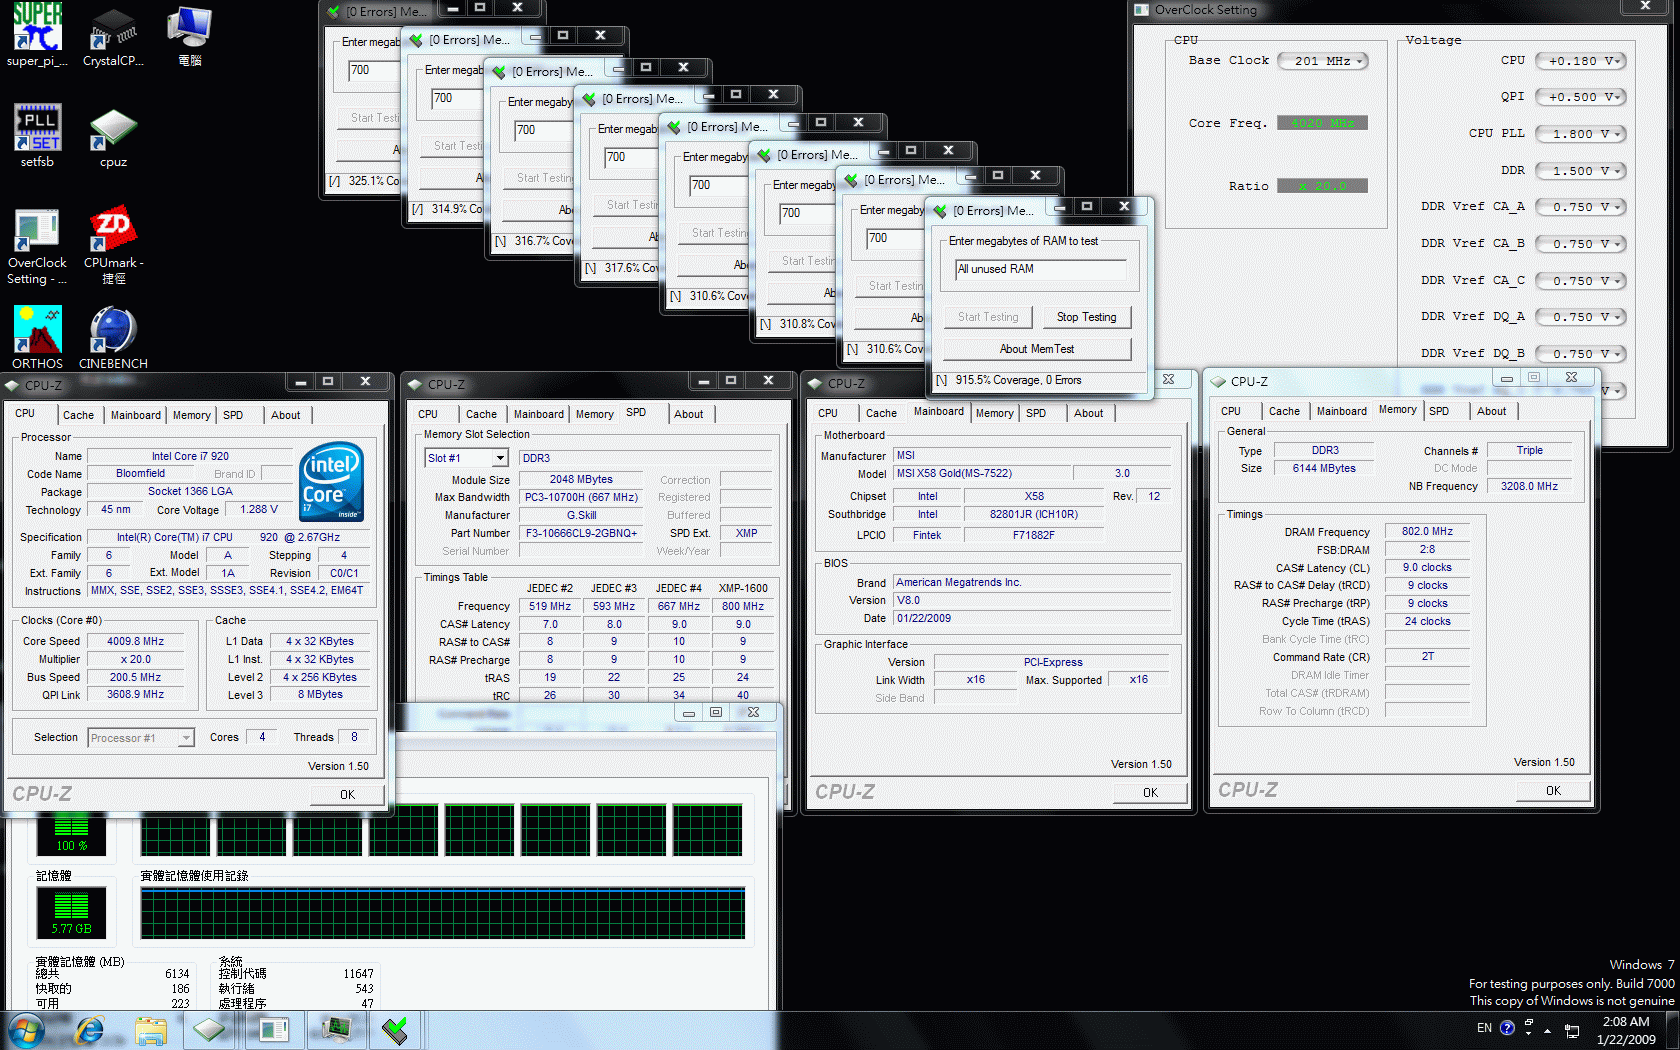The width and height of the screenshot is (1680, 1050).
Task: Launch Internet Explorer from the taskbar
Action: point(90,1030)
